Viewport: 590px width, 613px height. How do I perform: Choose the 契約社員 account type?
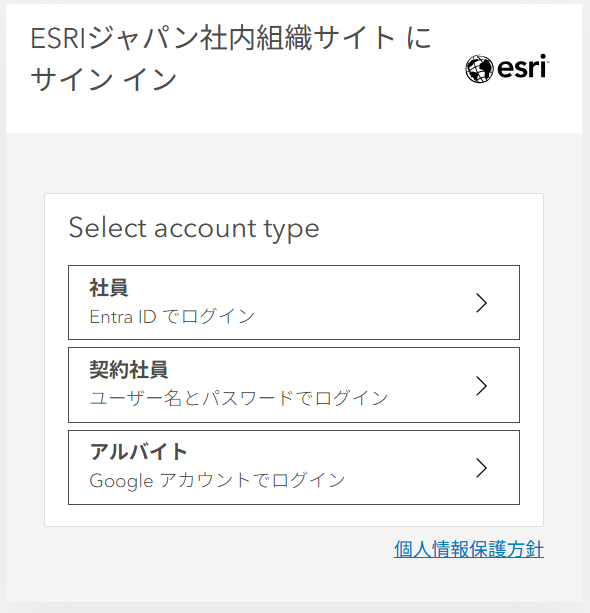(294, 385)
